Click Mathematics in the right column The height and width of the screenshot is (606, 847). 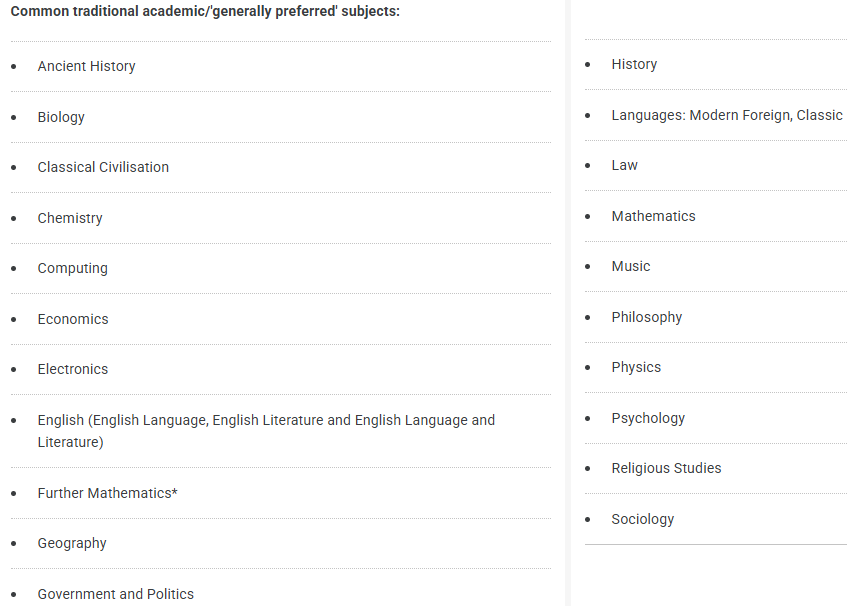tap(653, 216)
